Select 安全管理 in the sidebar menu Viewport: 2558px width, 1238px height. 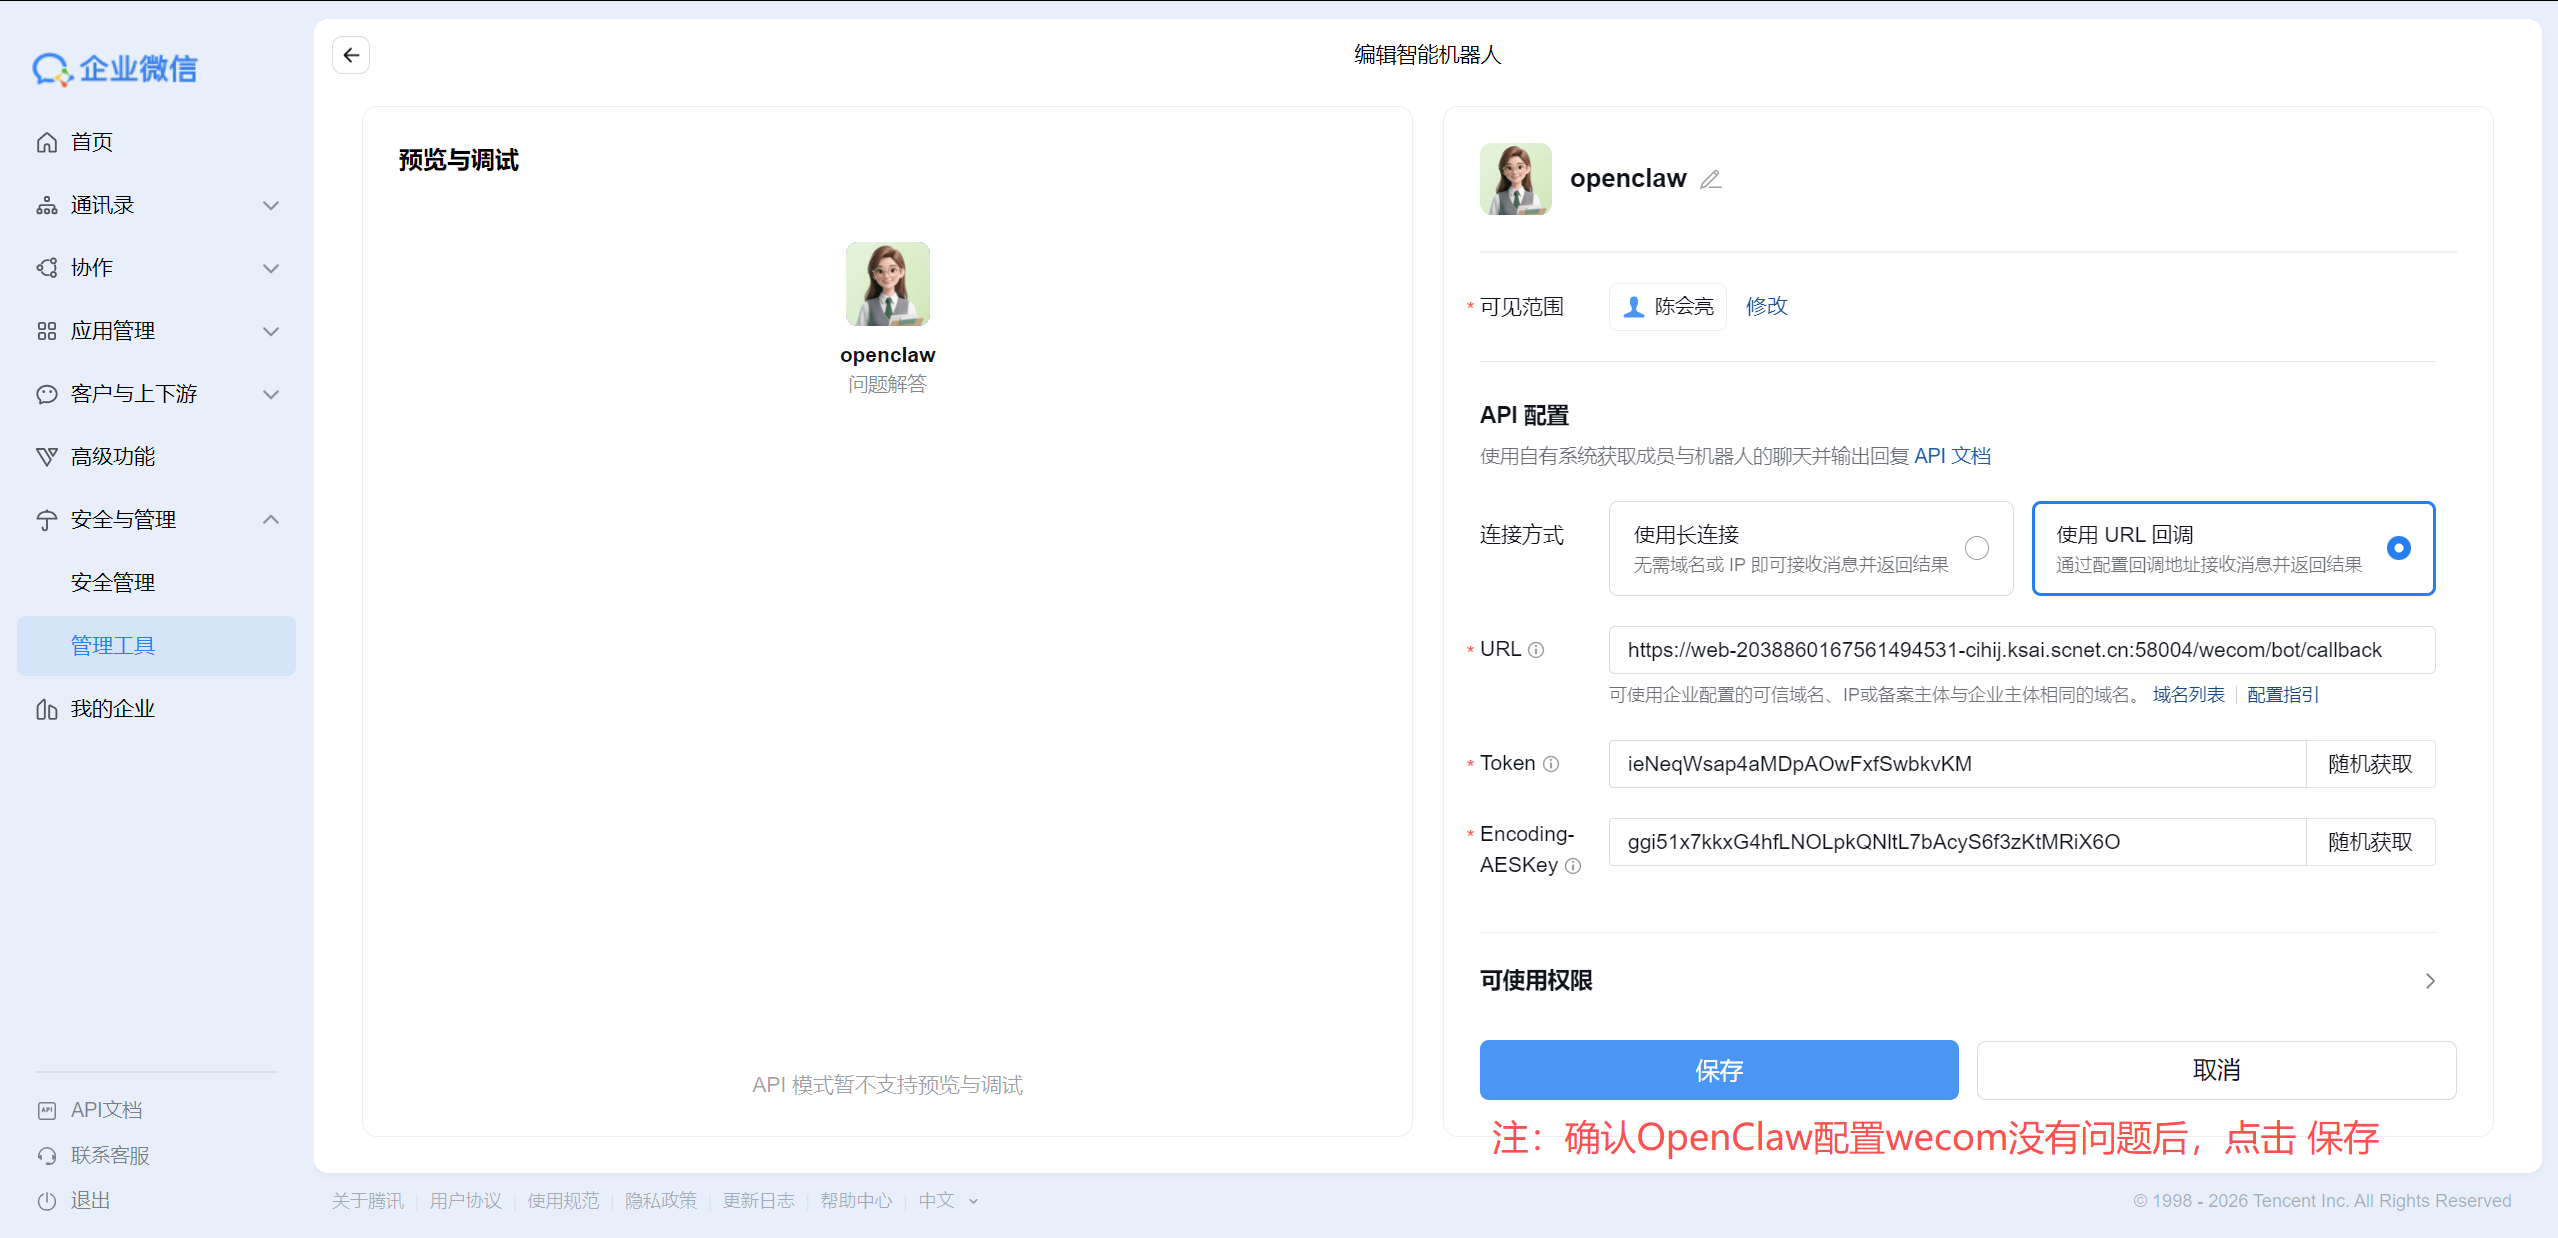[111, 581]
